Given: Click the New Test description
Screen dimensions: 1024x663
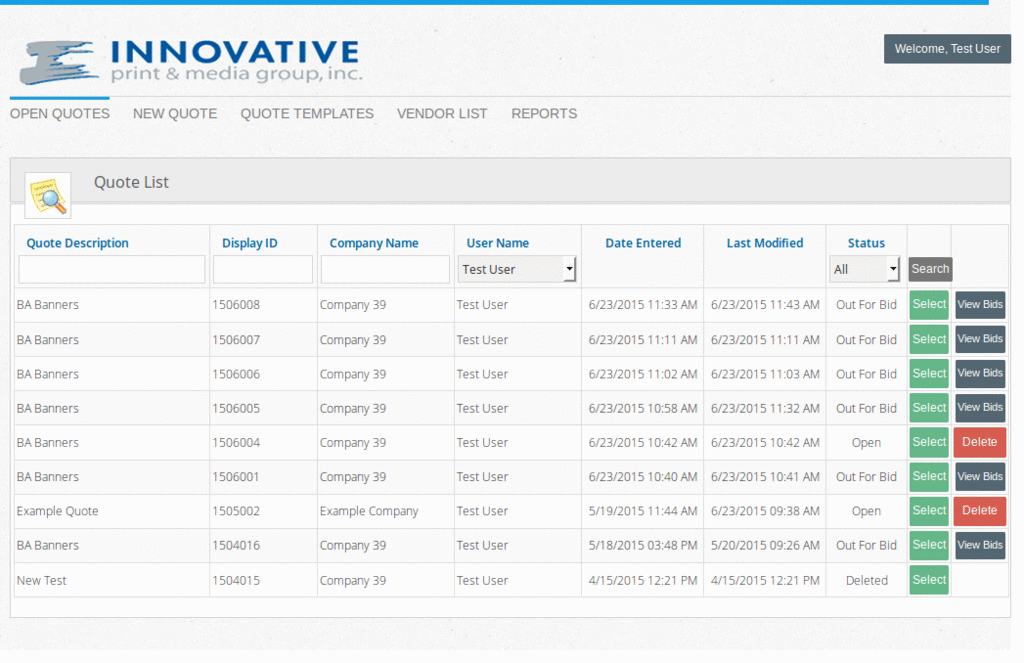Looking at the screenshot, I should (x=41, y=581).
